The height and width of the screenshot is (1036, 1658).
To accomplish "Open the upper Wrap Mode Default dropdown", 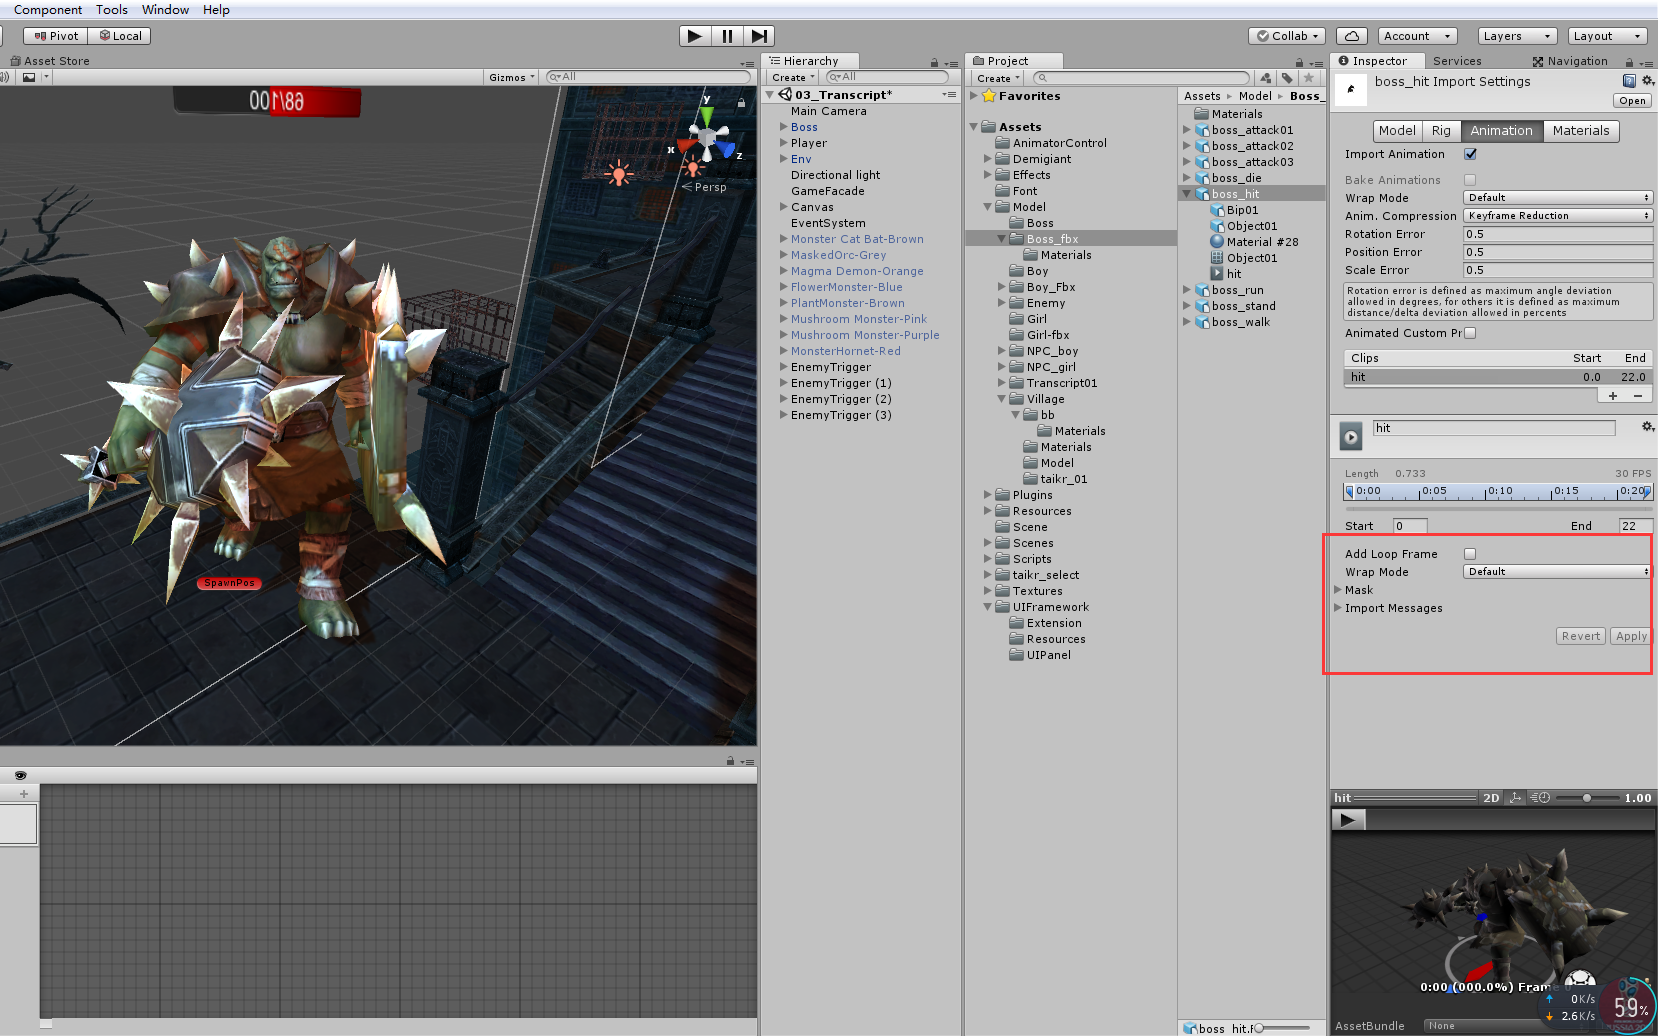I will click(1558, 198).
